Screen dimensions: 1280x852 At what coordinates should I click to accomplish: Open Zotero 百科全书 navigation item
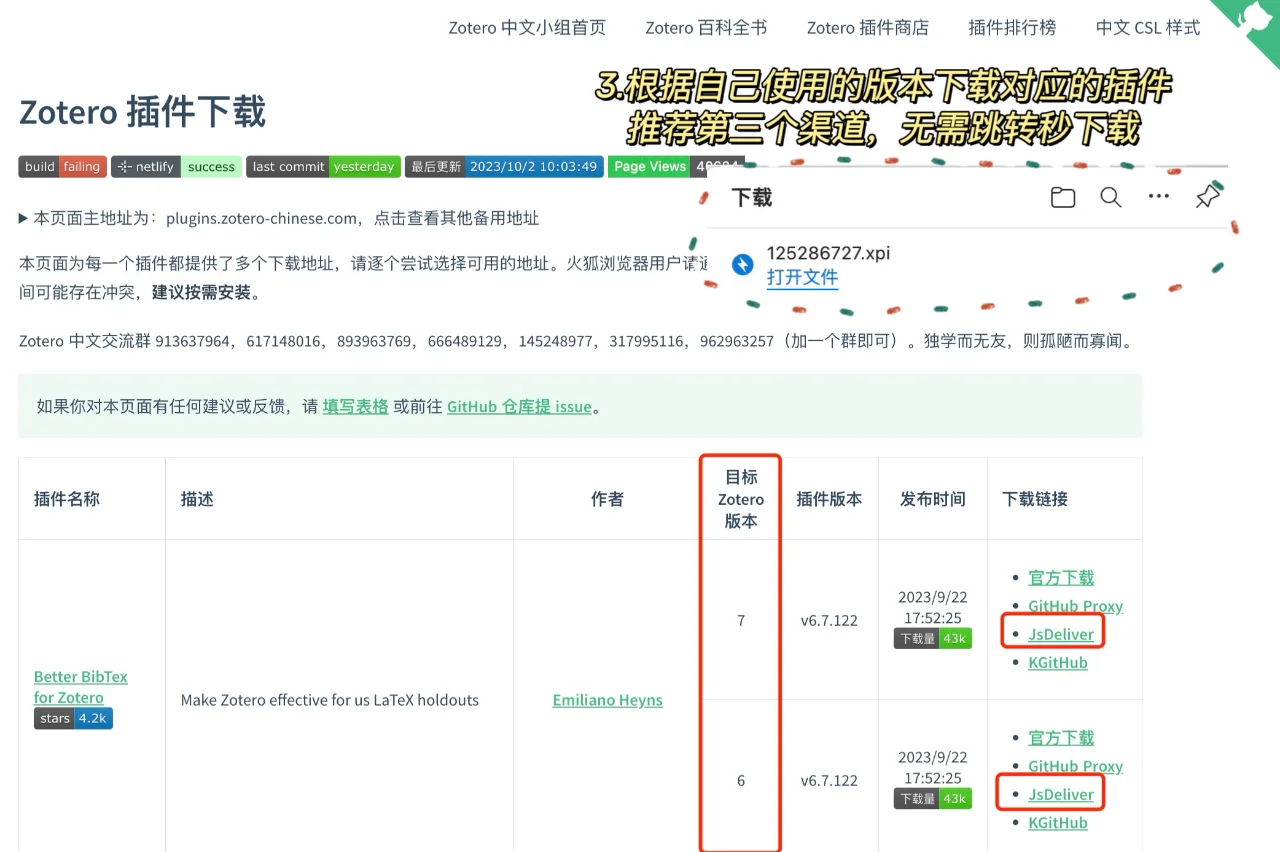tap(706, 27)
